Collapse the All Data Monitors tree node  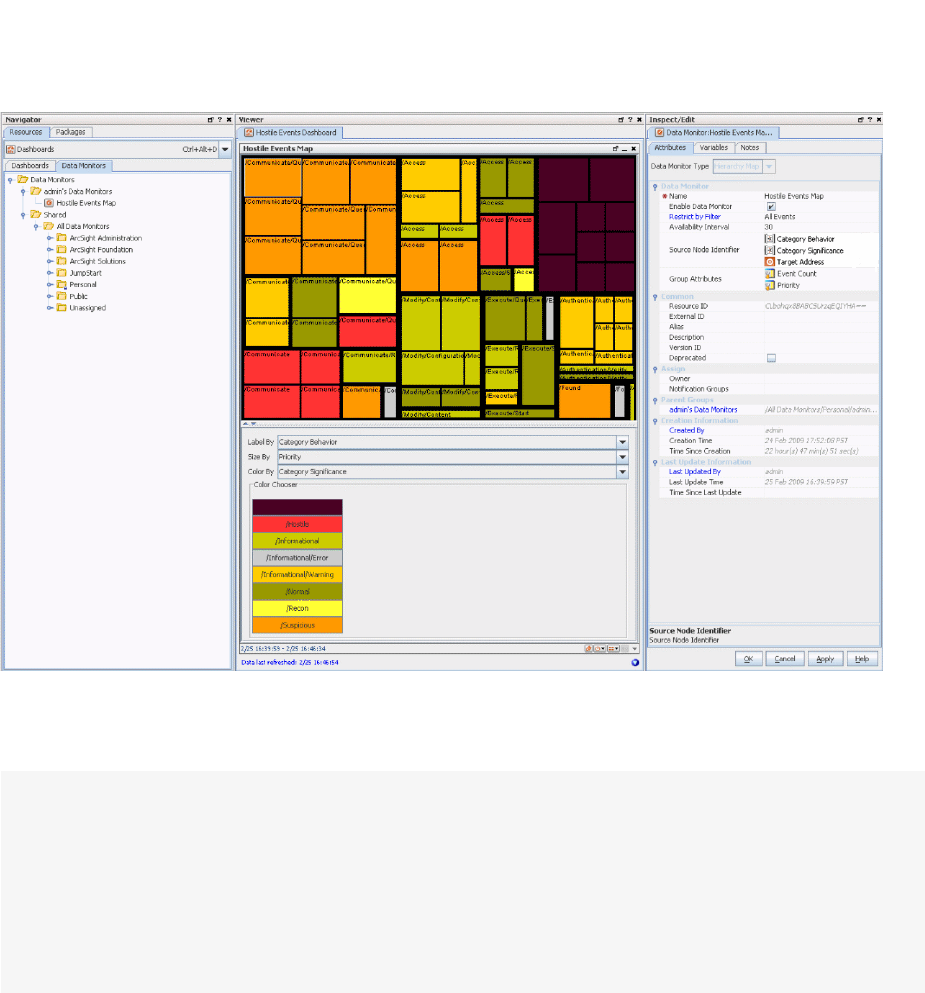(x=37, y=227)
